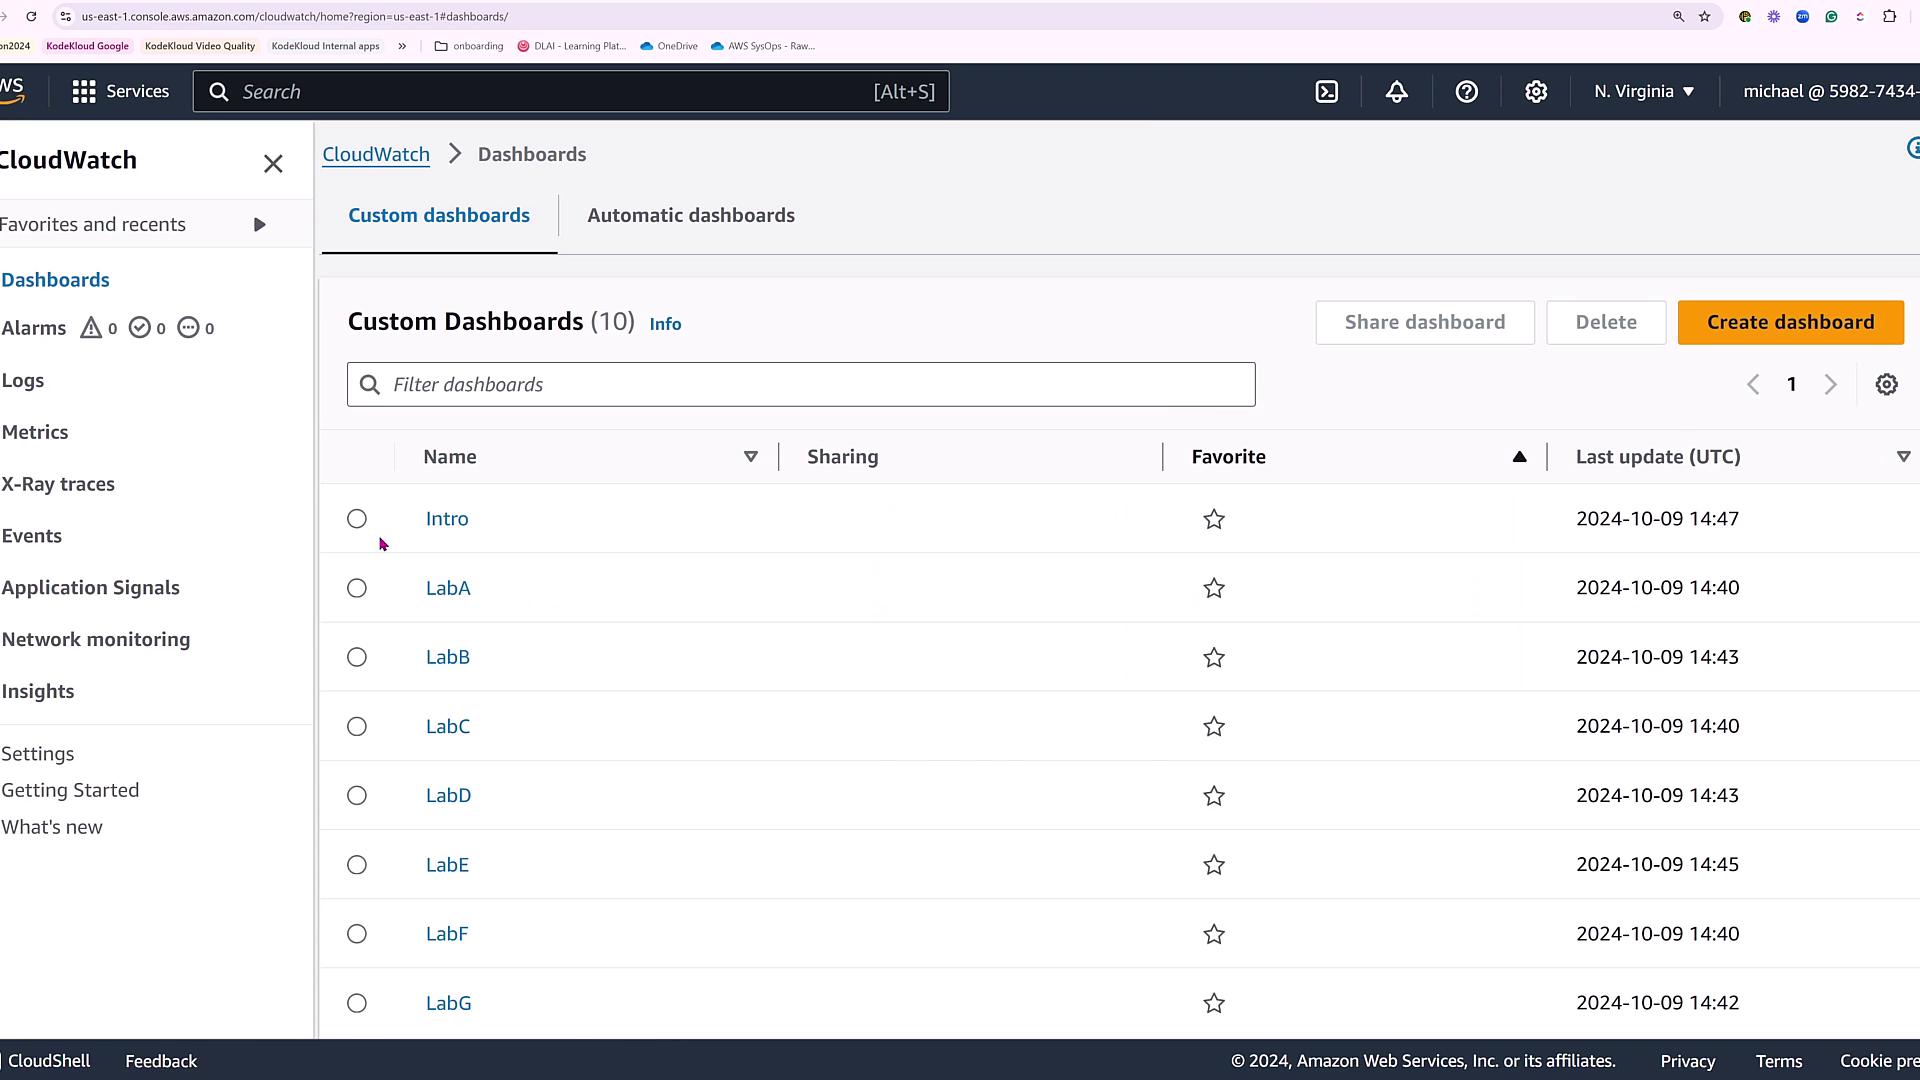Image resolution: width=1920 pixels, height=1080 pixels.
Task: Open CloudShell icon in top navigation
Action: coord(1327,92)
